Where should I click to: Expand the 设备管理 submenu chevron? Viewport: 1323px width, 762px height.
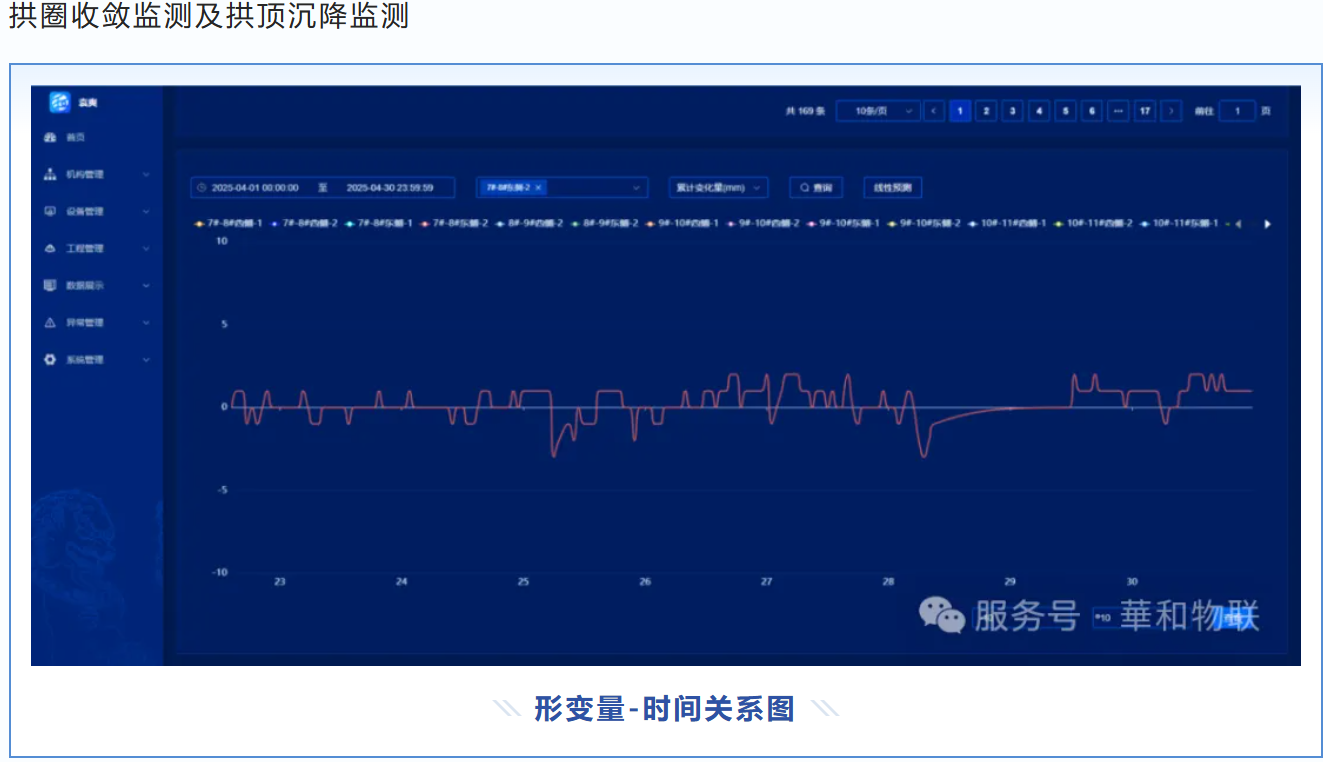point(146,211)
